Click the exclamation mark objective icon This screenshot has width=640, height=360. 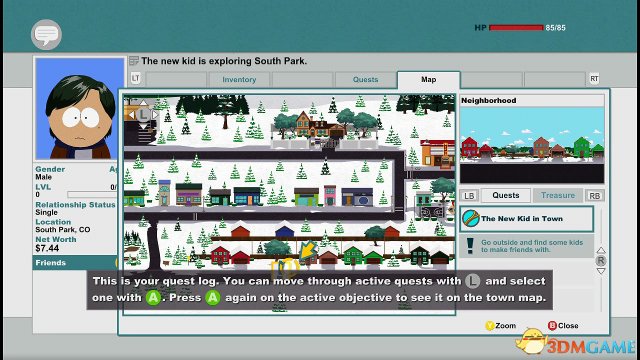pos(470,246)
